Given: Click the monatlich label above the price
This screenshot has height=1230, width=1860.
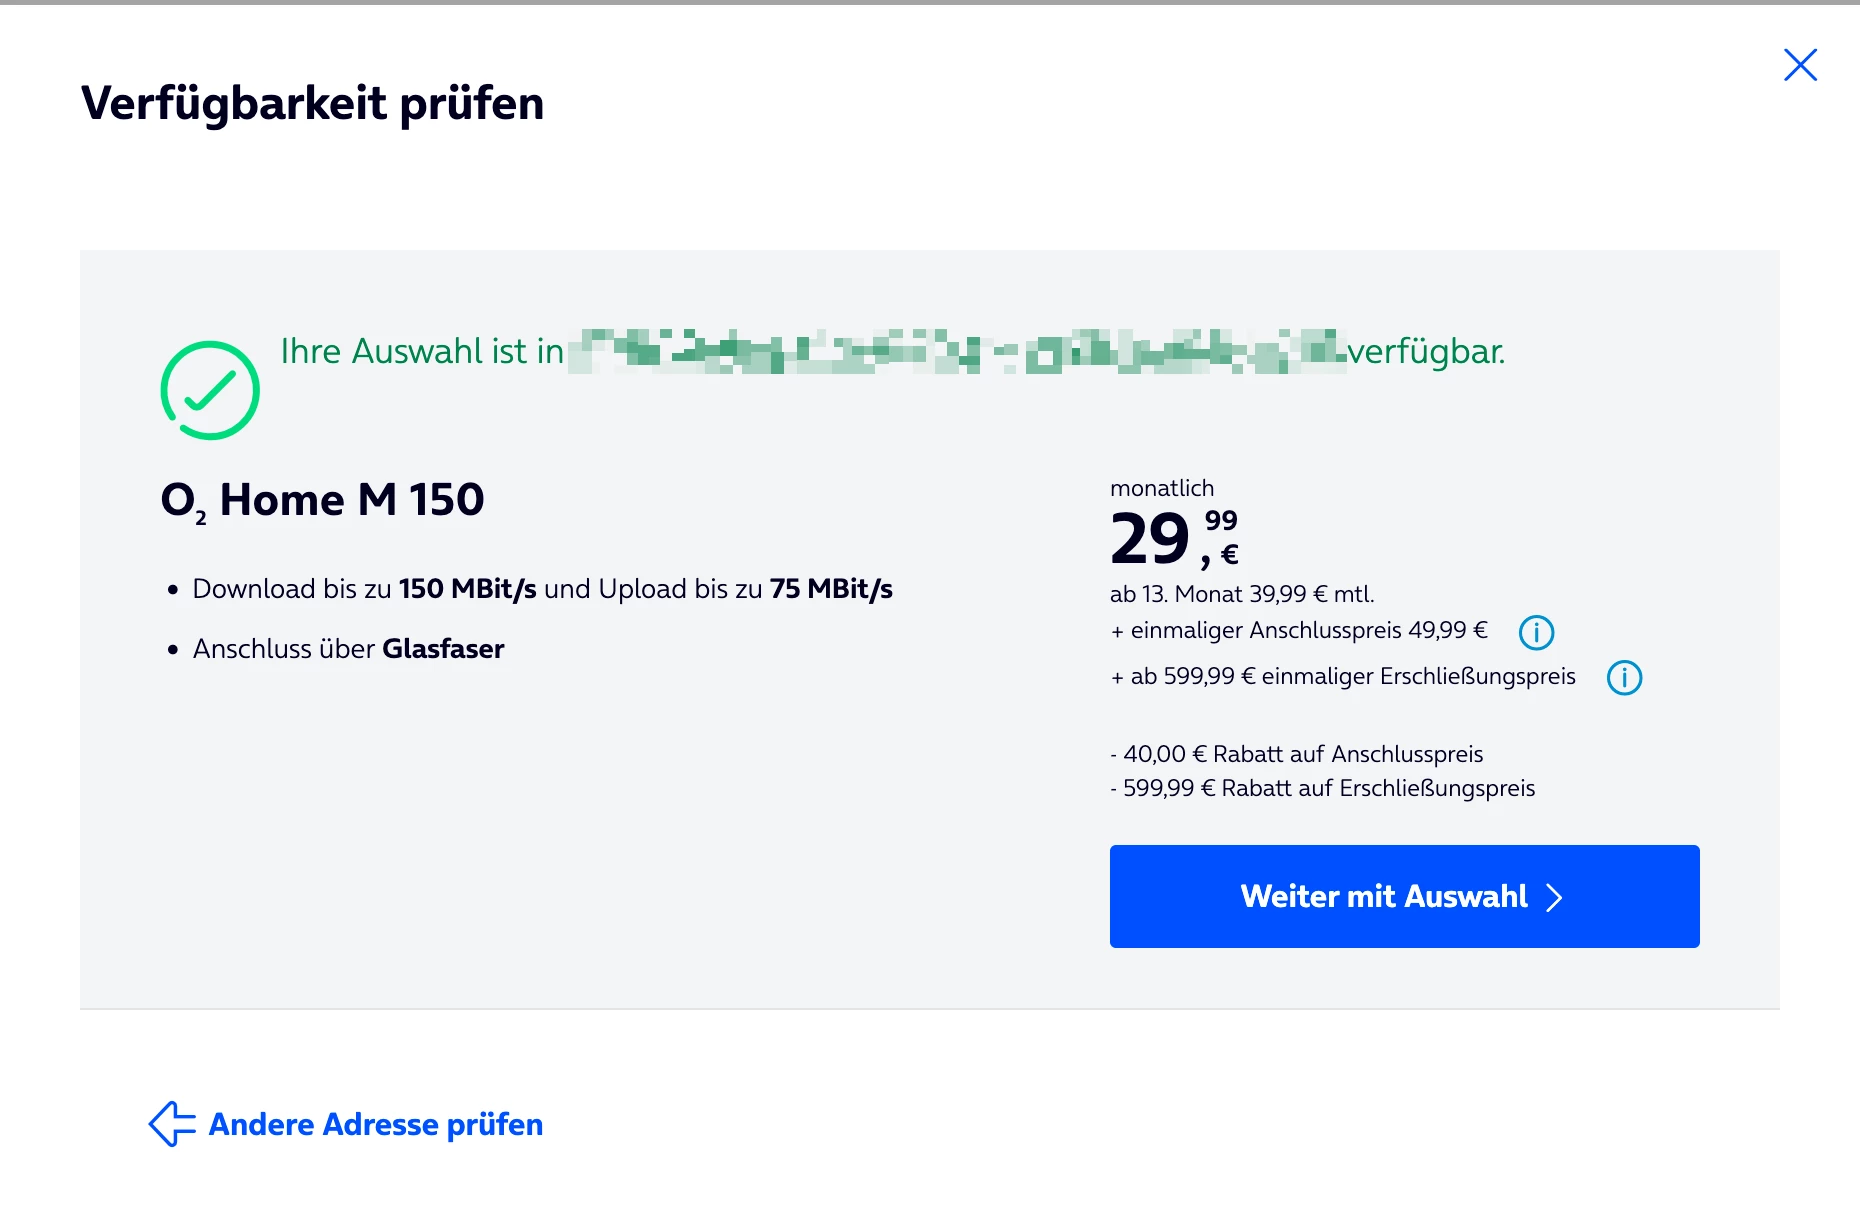Looking at the screenshot, I should (1162, 488).
